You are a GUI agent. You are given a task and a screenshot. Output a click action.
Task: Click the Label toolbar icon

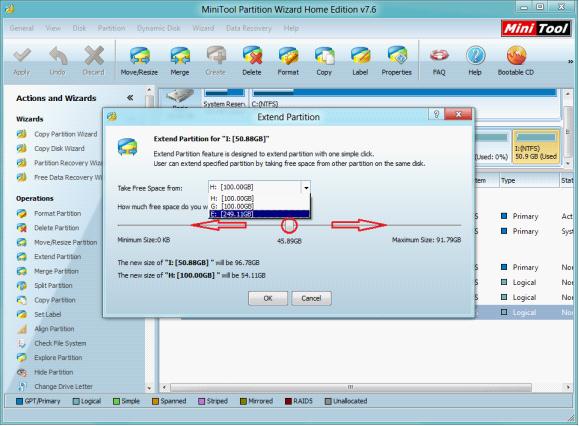[x=360, y=62]
